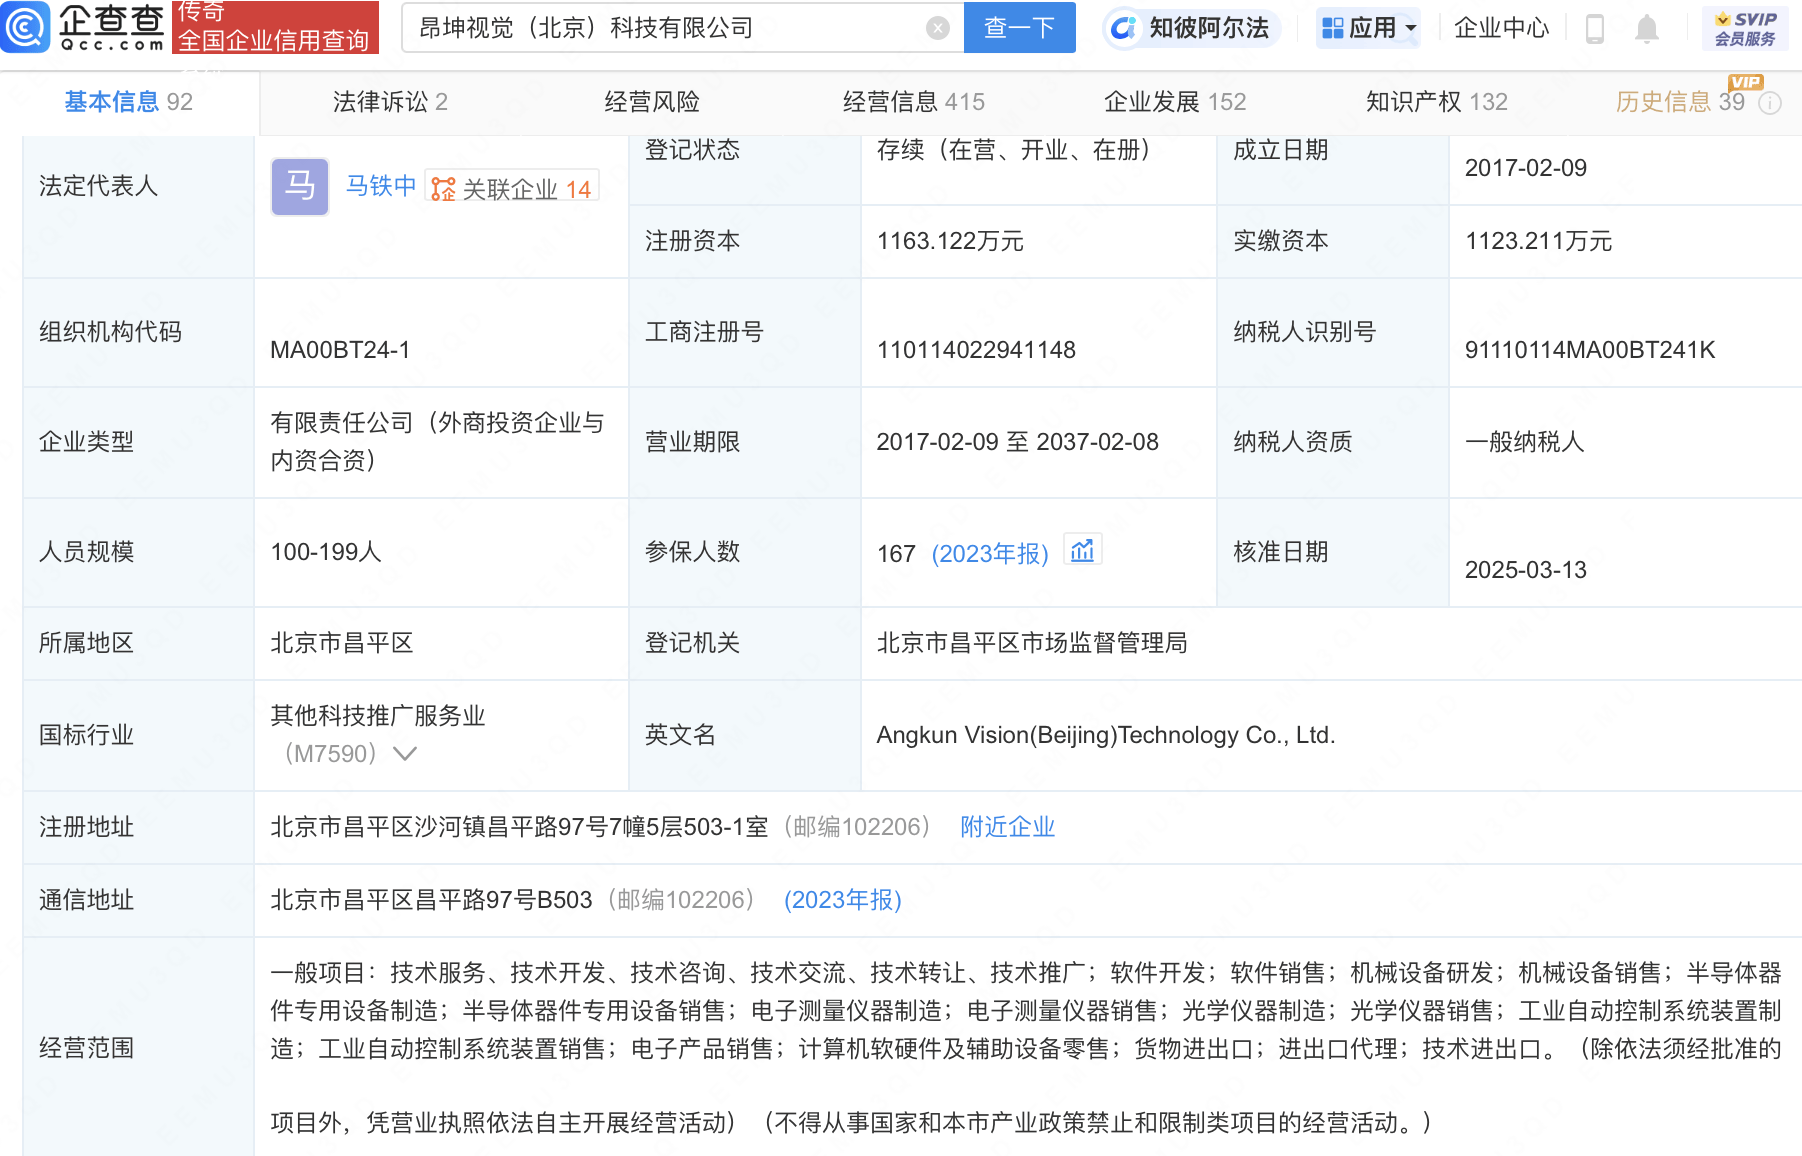The height and width of the screenshot is (1156, 1802).
Task: Click the 查一下 search button
Action: (x=1020, y=28)
